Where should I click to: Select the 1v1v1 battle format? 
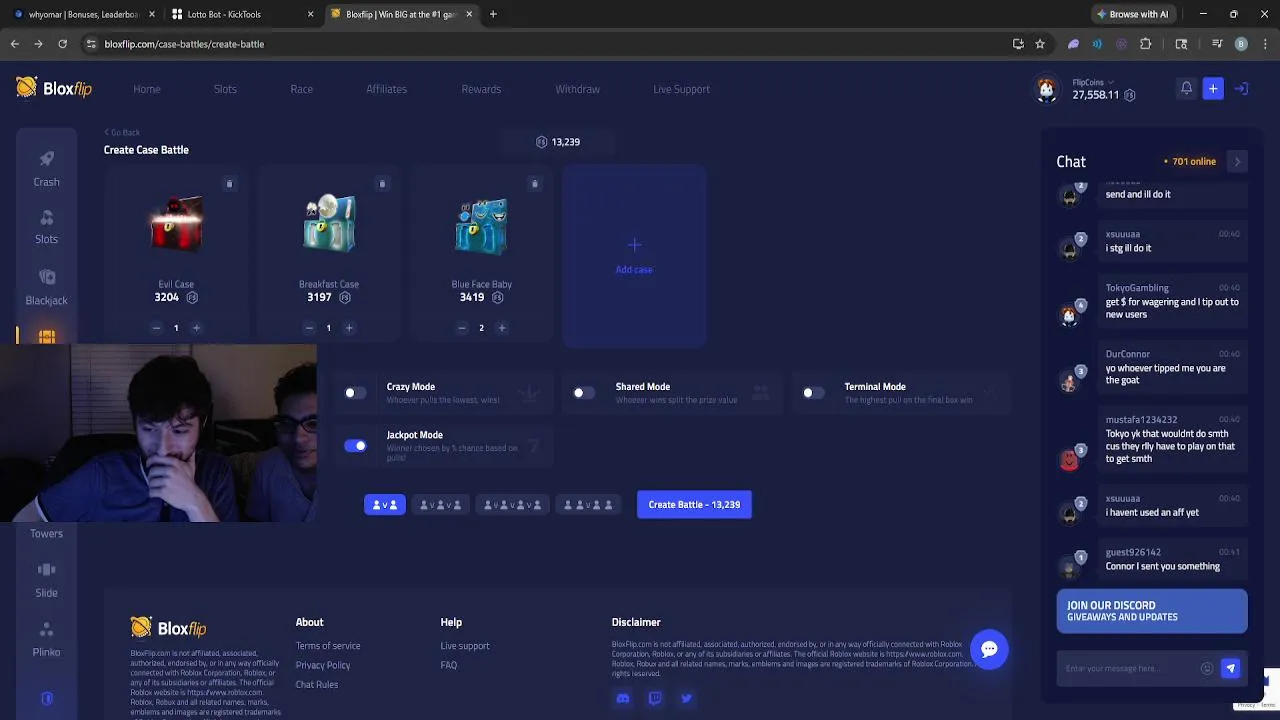click(x=440, y=505)
